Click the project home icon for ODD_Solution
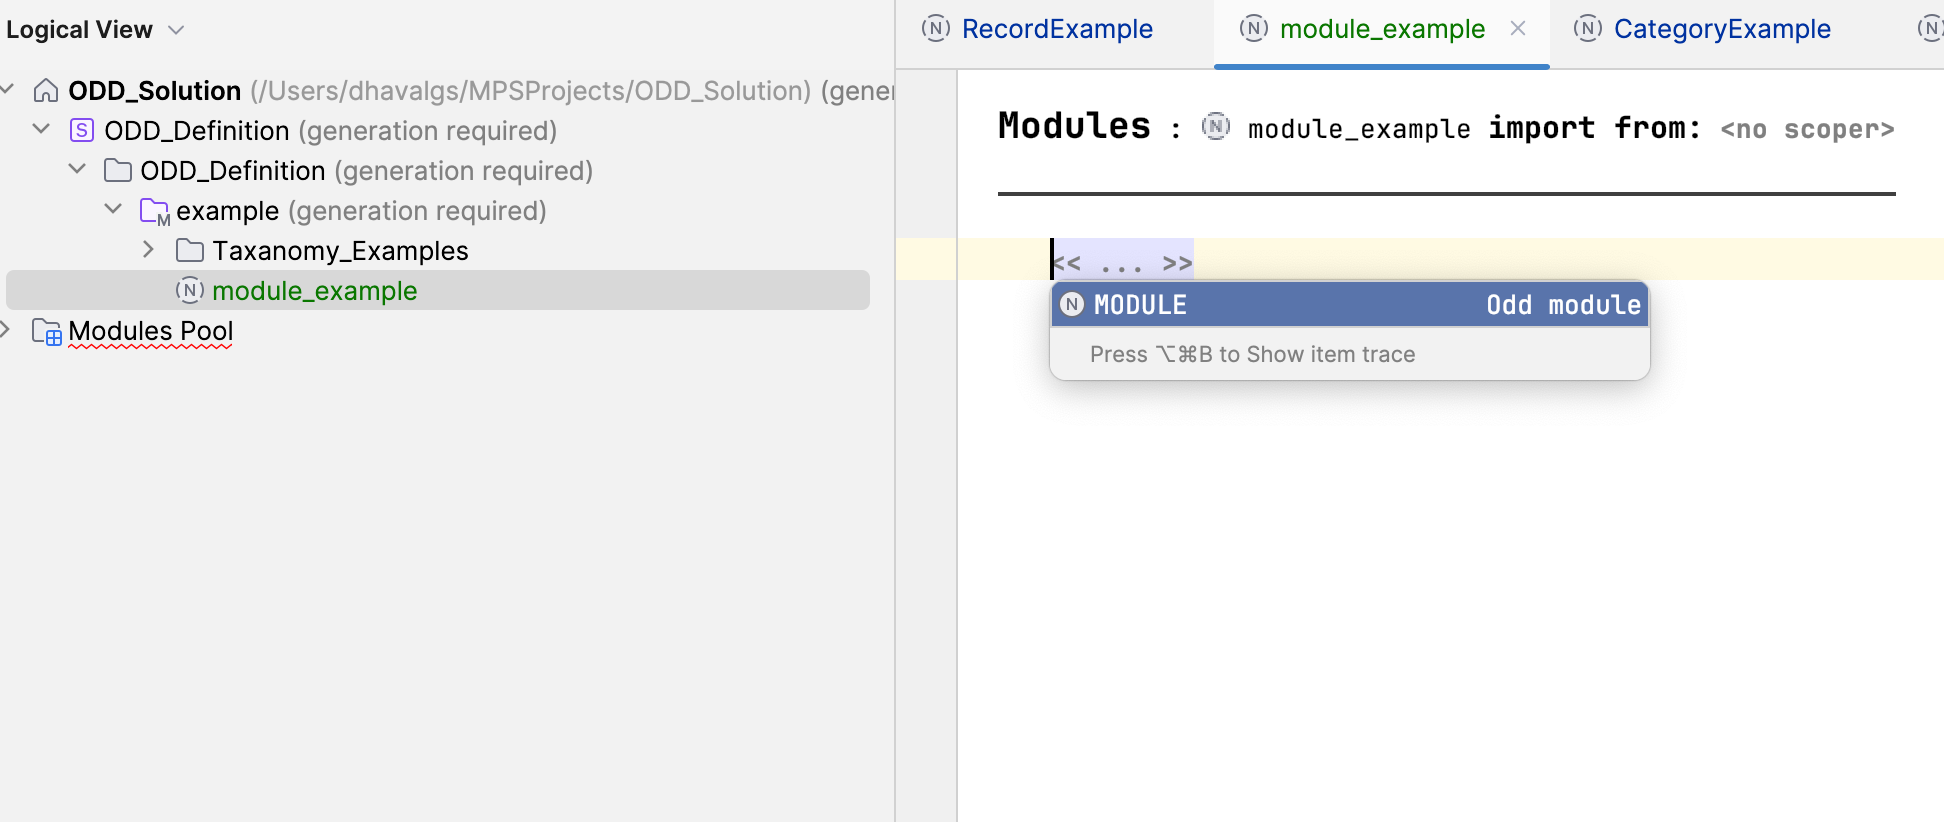1944x822 pixels. point(44,90)
